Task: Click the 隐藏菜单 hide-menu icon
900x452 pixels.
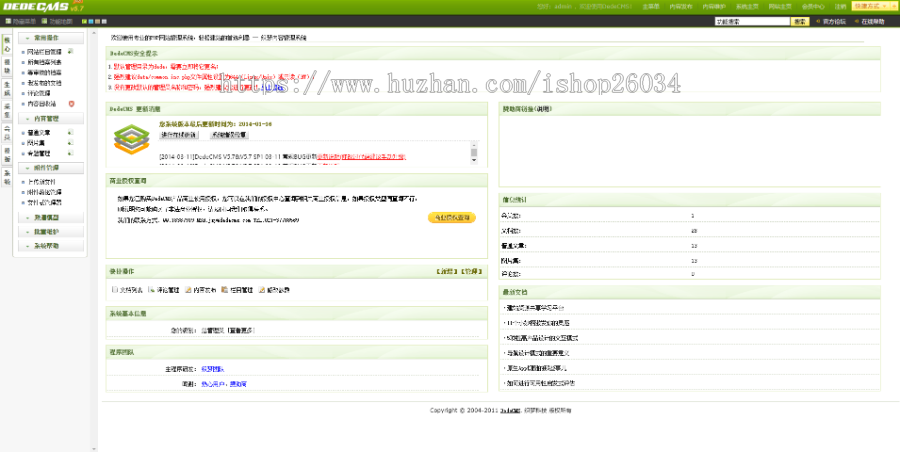Action: [8, 21]
